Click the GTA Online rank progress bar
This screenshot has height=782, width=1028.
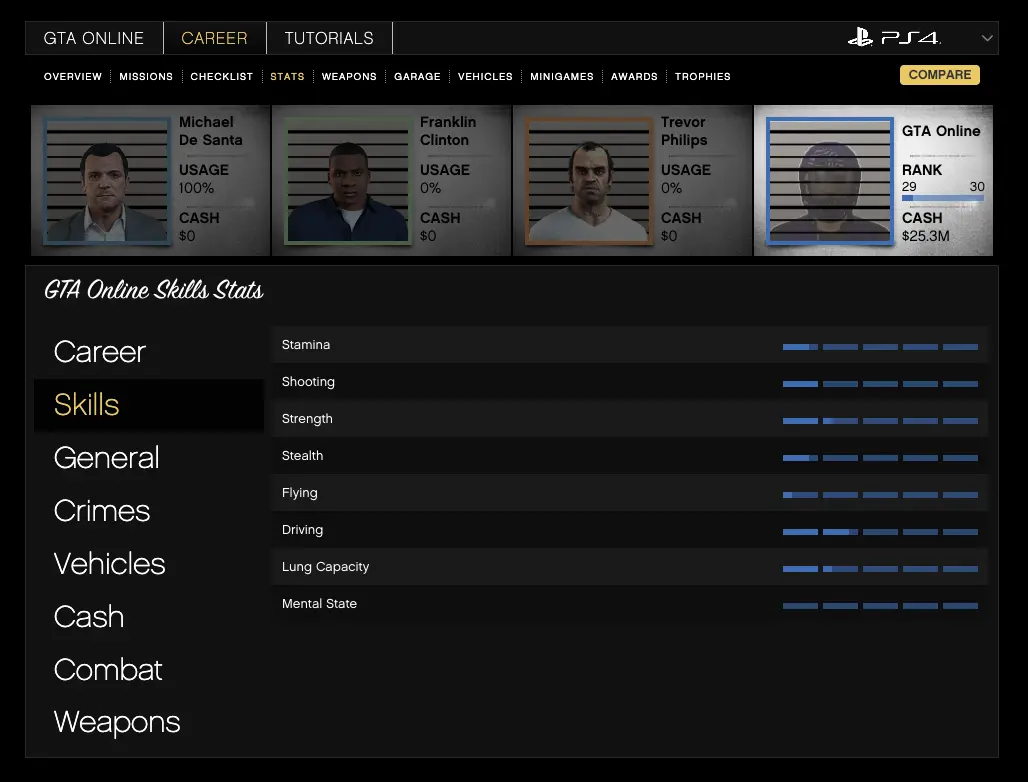click(942, 199)
